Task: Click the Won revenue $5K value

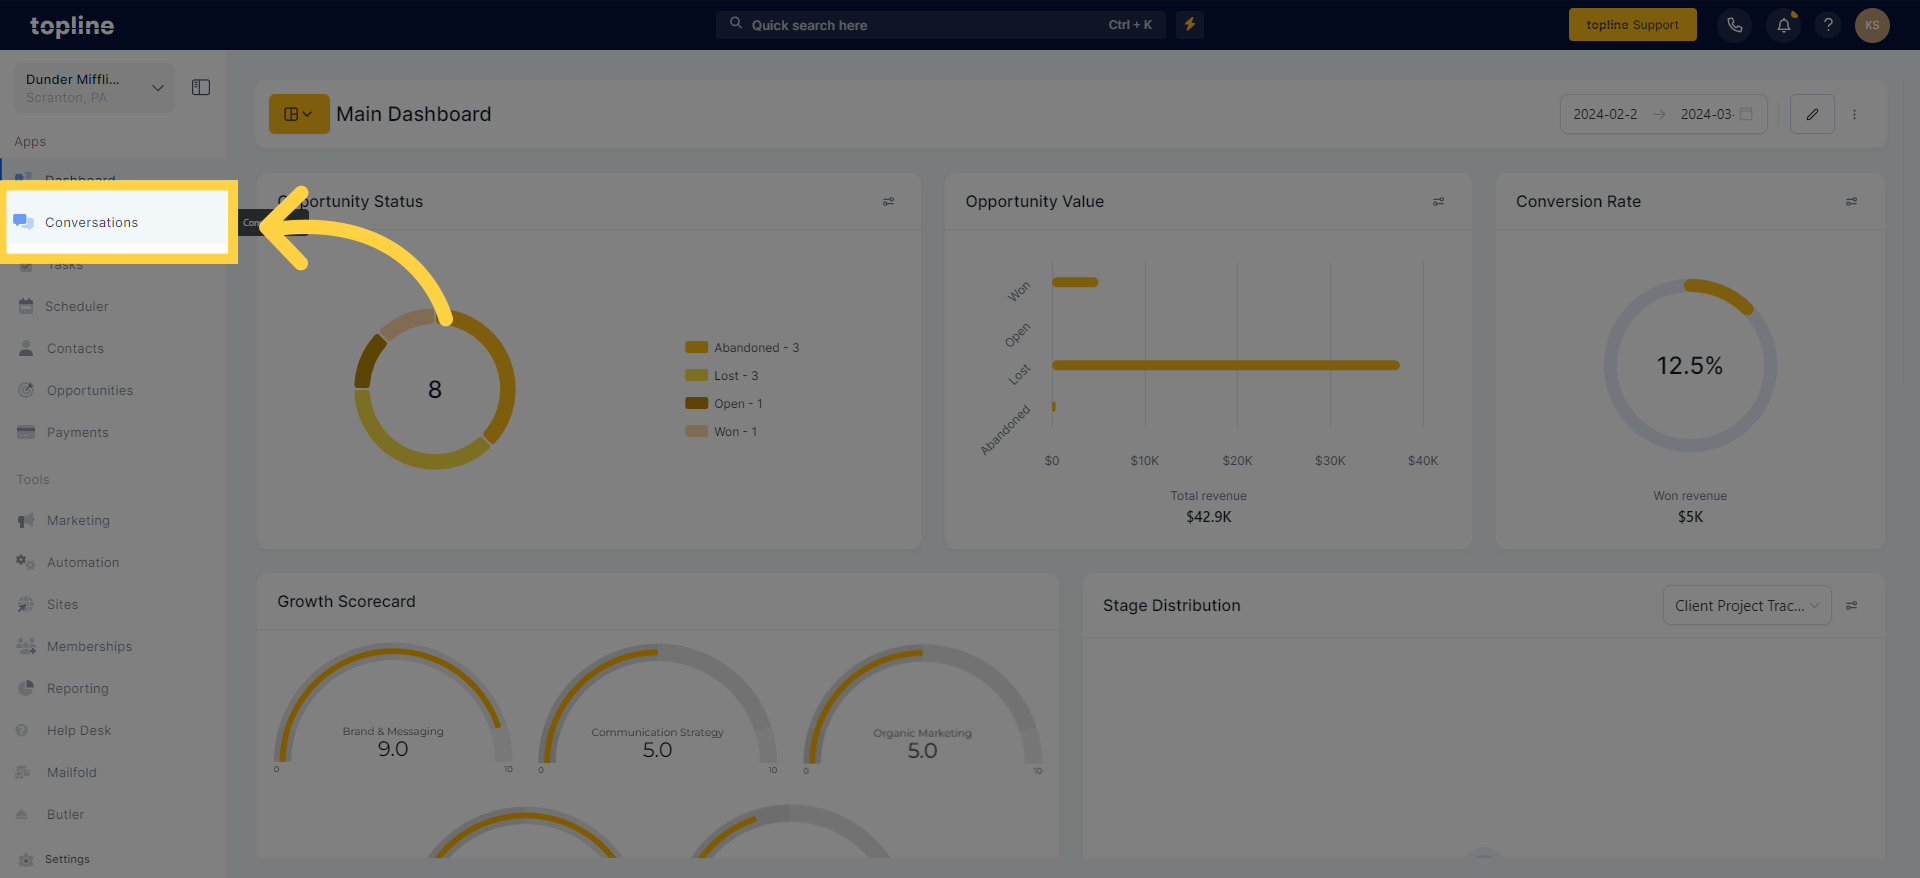Action: click(1690, 517)
